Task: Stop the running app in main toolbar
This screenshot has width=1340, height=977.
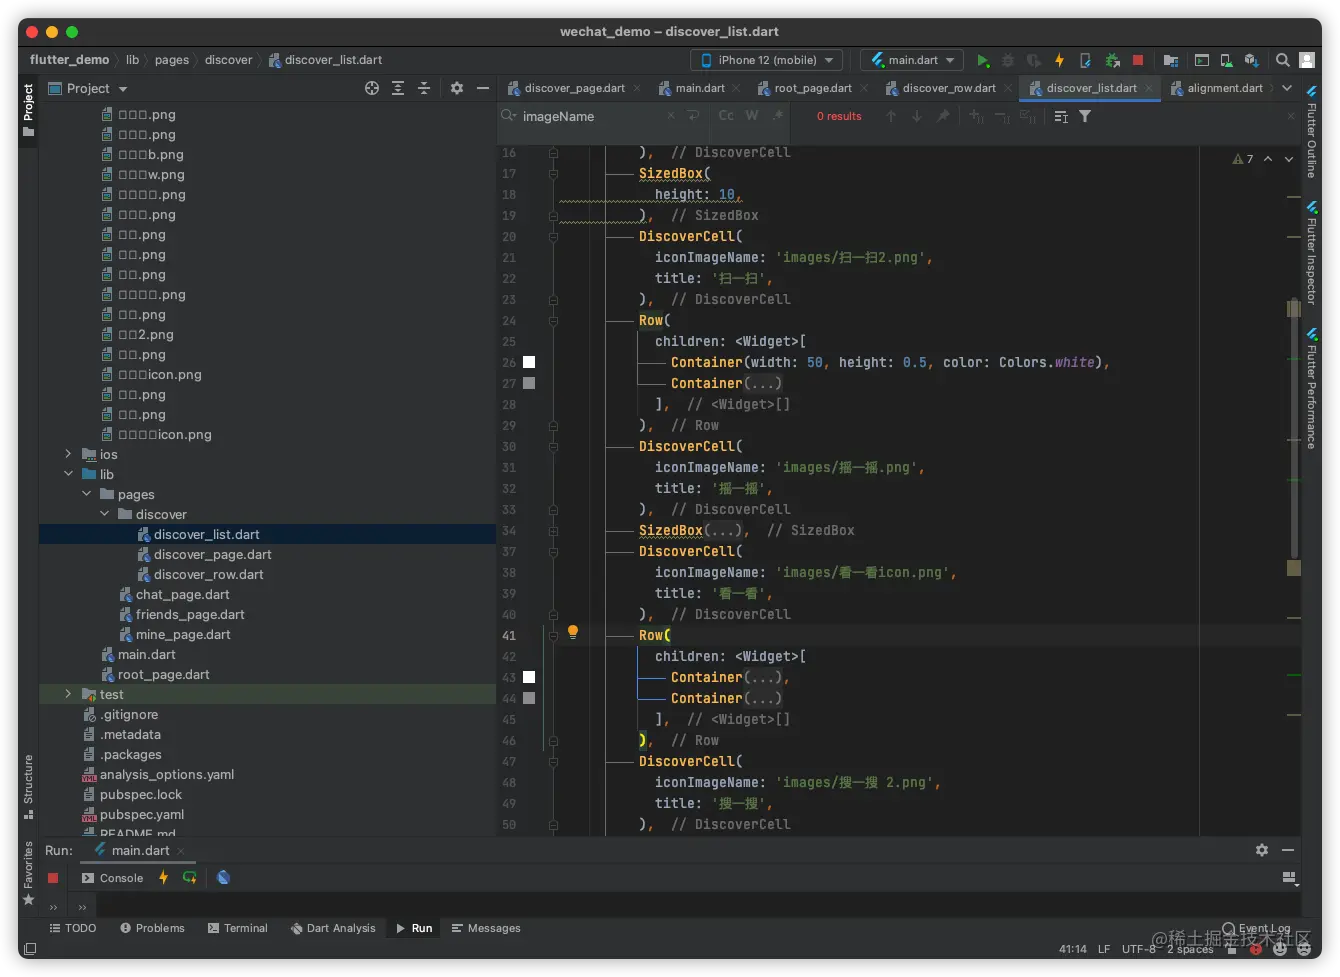Action: pos(1137,60)
